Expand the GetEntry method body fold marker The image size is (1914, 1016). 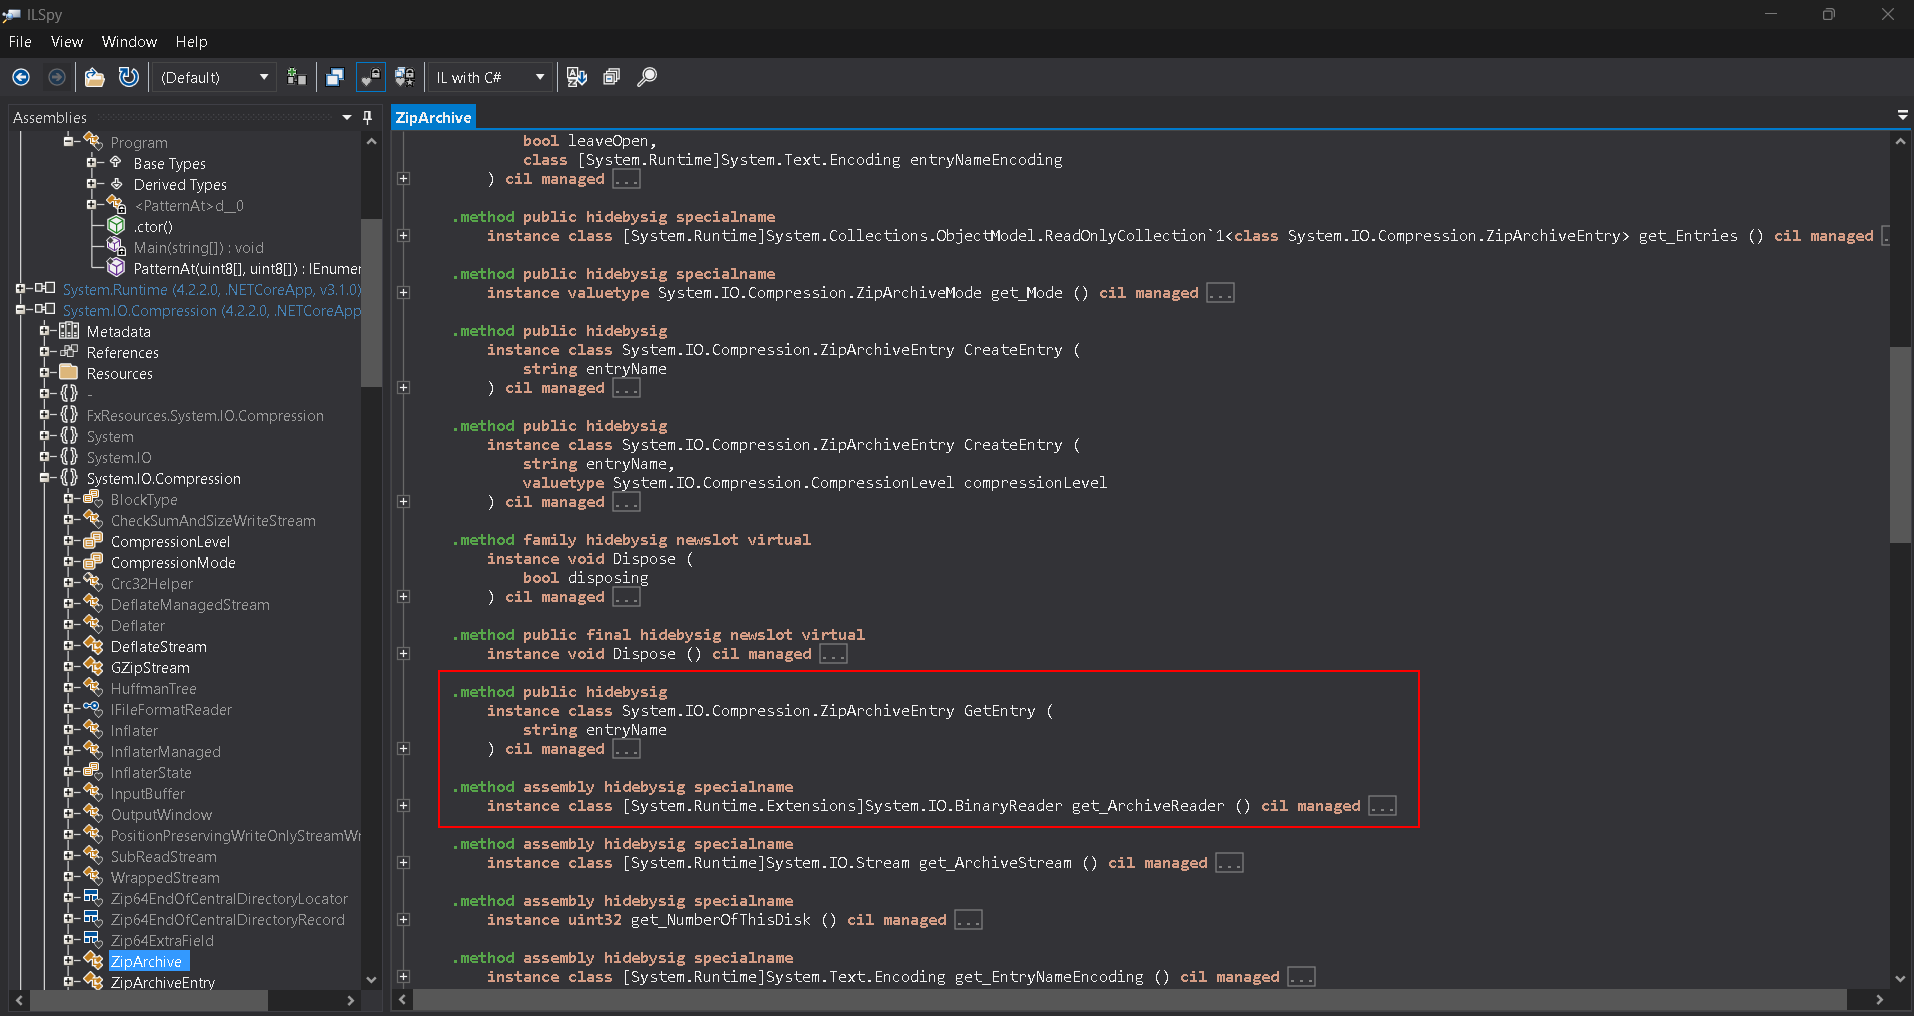[x=403, y=748]
